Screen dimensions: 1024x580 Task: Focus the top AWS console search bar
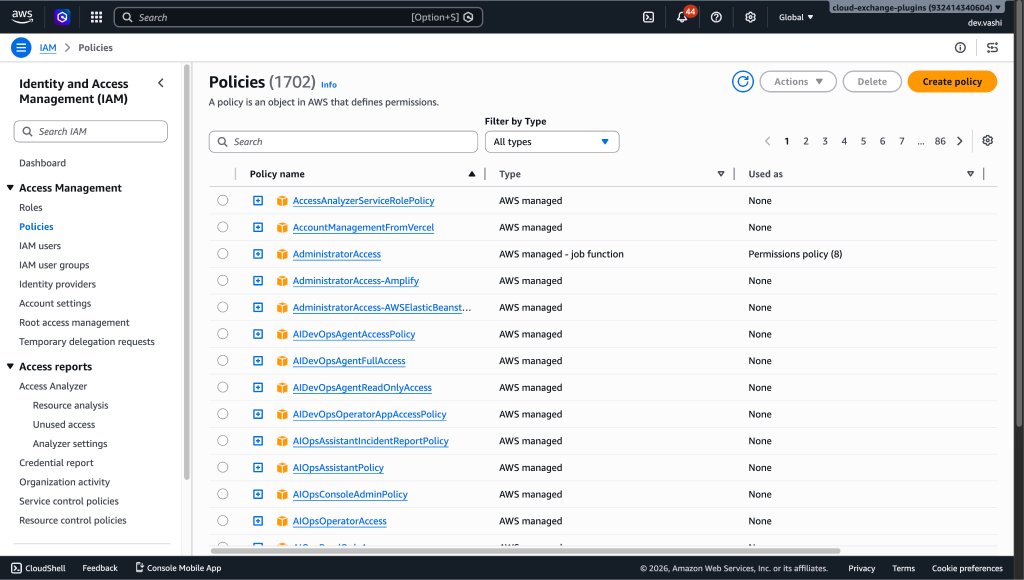(298, 18)
